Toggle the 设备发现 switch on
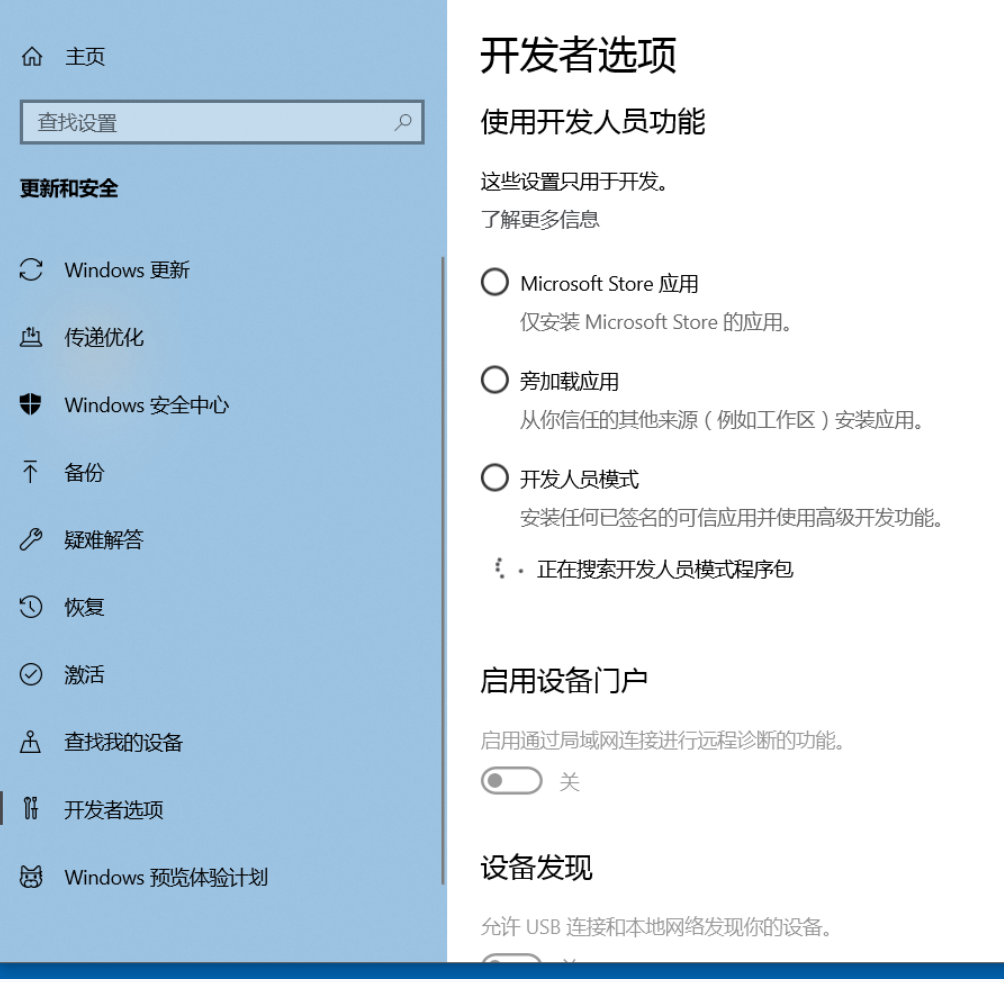This screenshot has width=1004, height=982. click(511, 964)
